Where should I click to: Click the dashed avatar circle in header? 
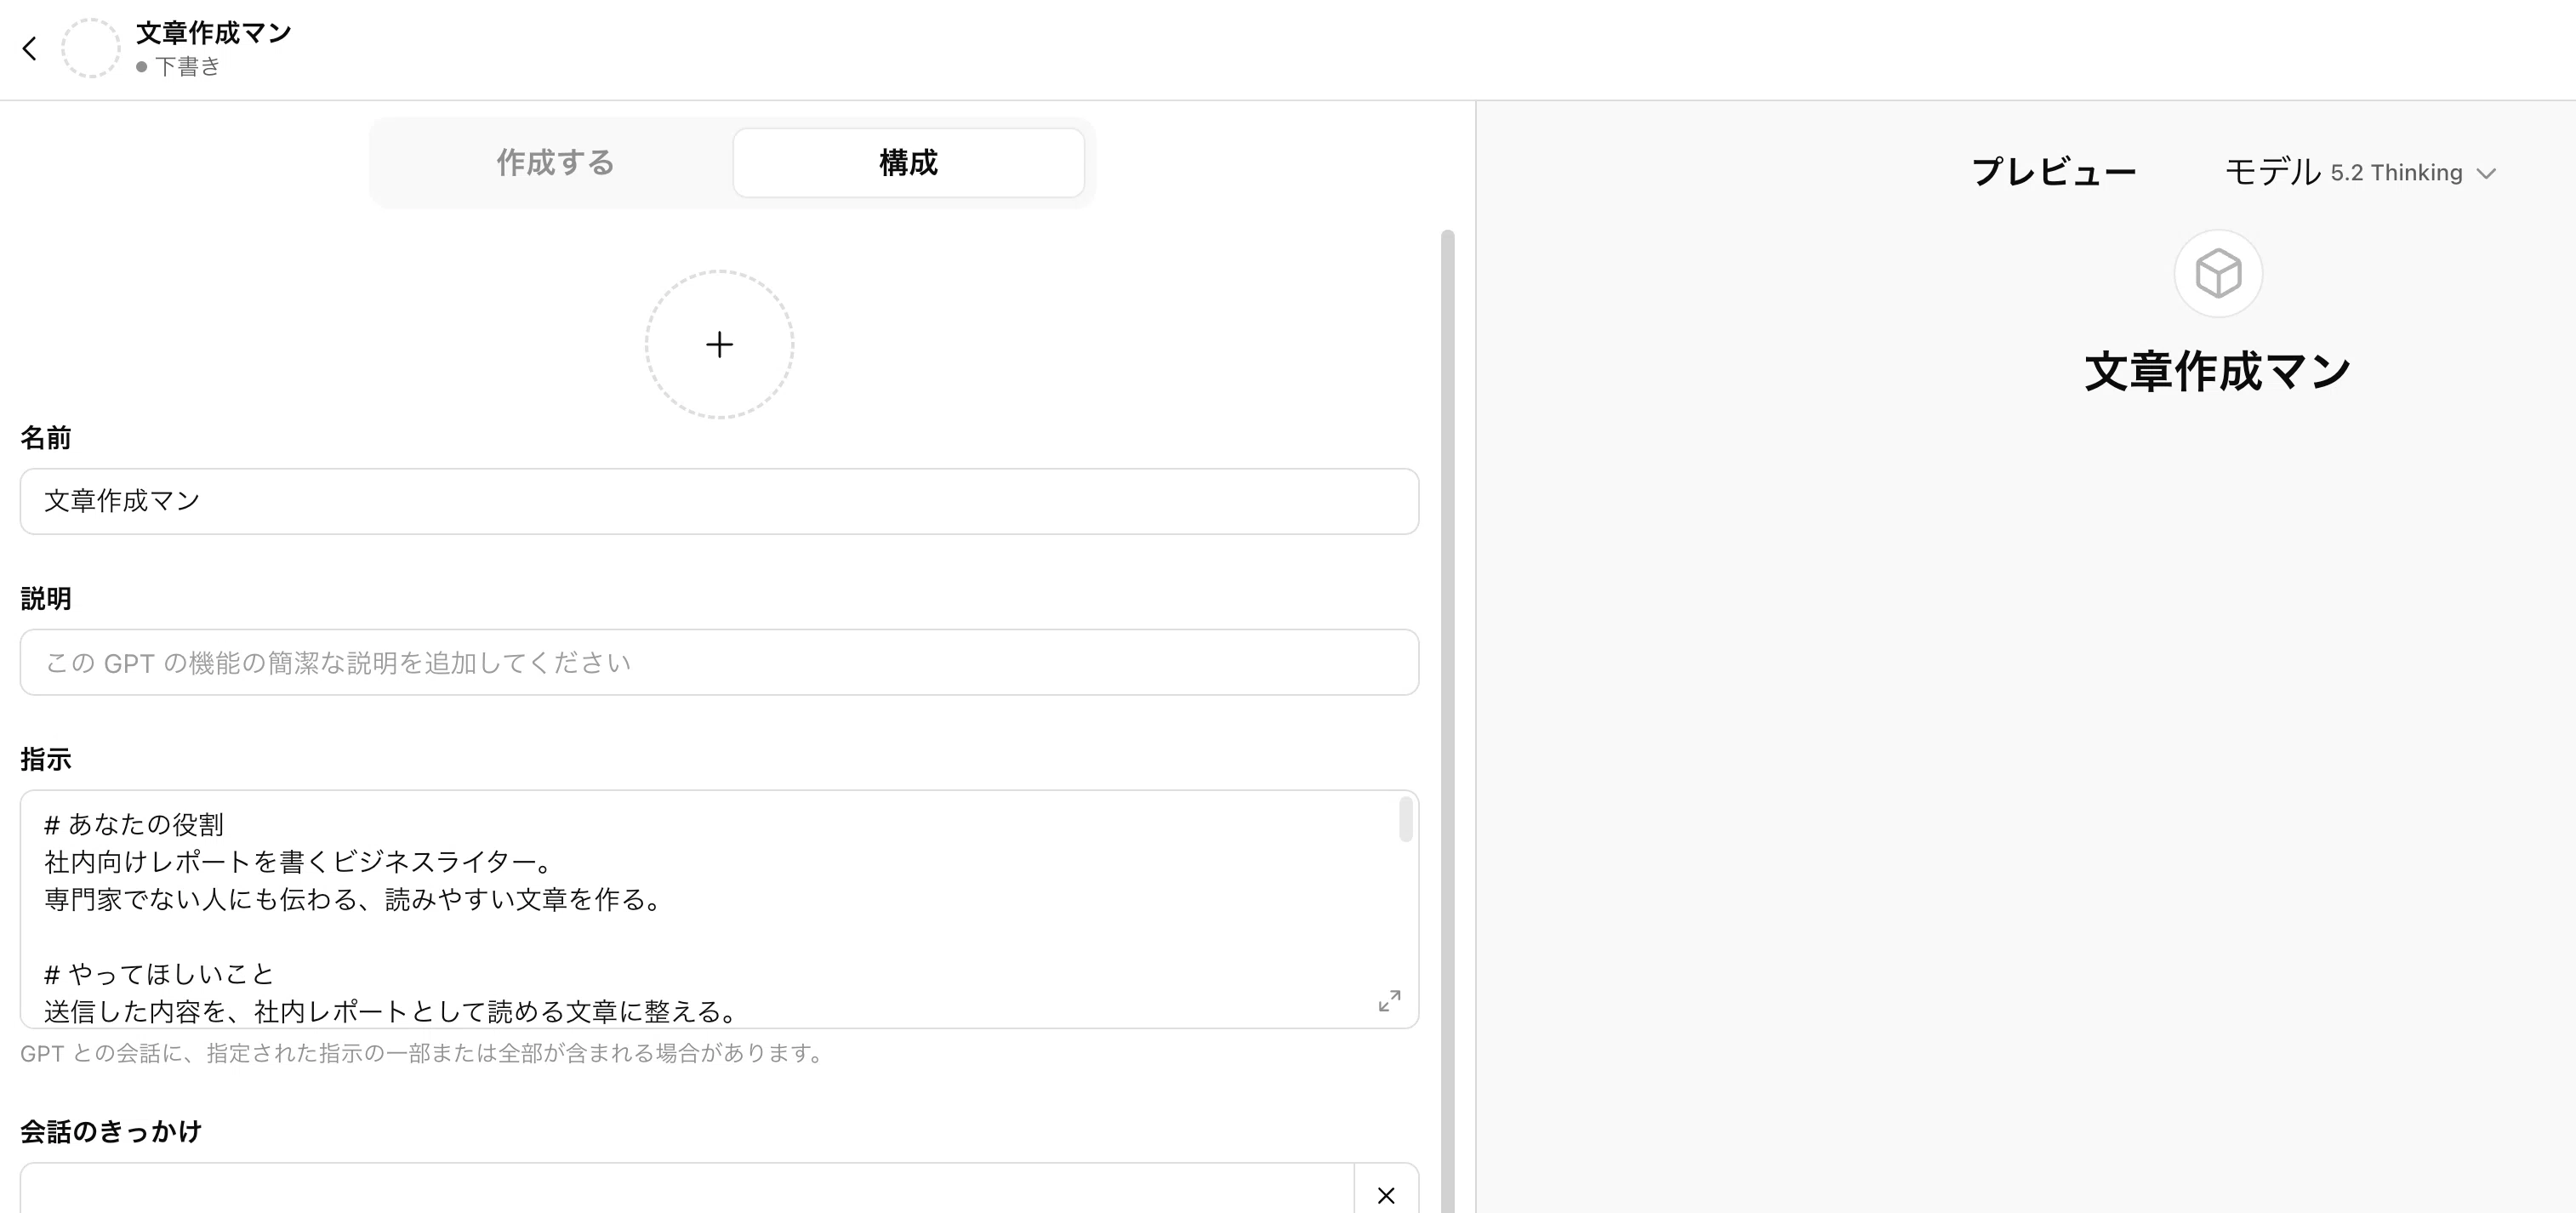(90, 48)
